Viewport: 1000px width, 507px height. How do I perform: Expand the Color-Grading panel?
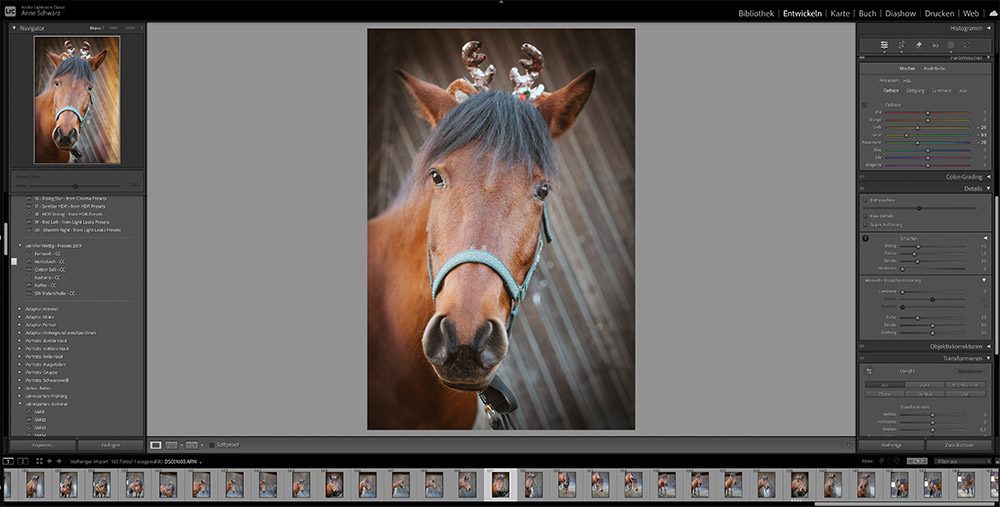(x=989, y=177)
